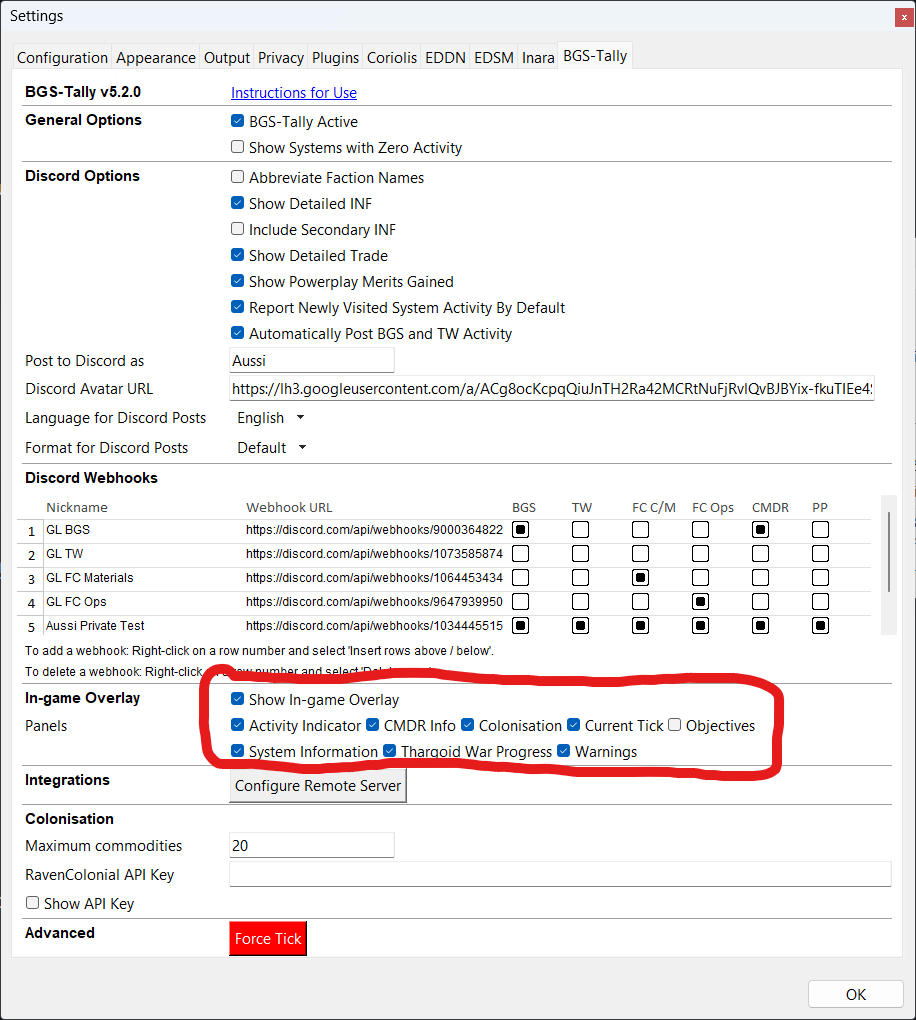
Task: Click row number 3 in webhooks table
Action: [x=31, y=579]
